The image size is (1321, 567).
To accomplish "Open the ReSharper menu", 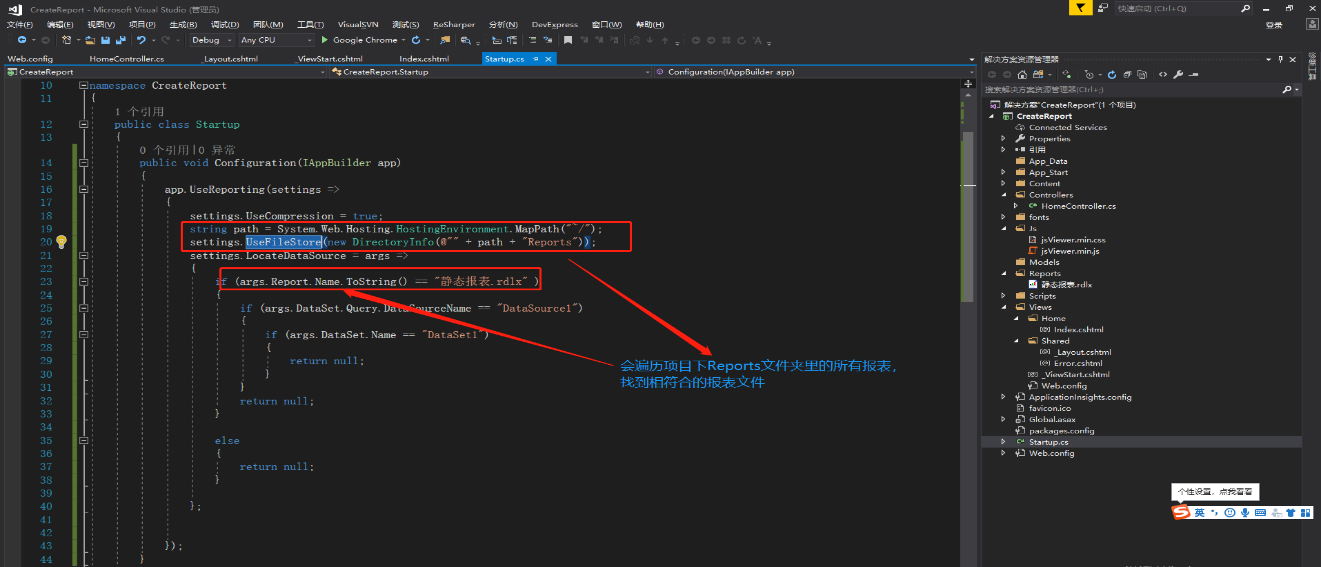I will point(455,24).
